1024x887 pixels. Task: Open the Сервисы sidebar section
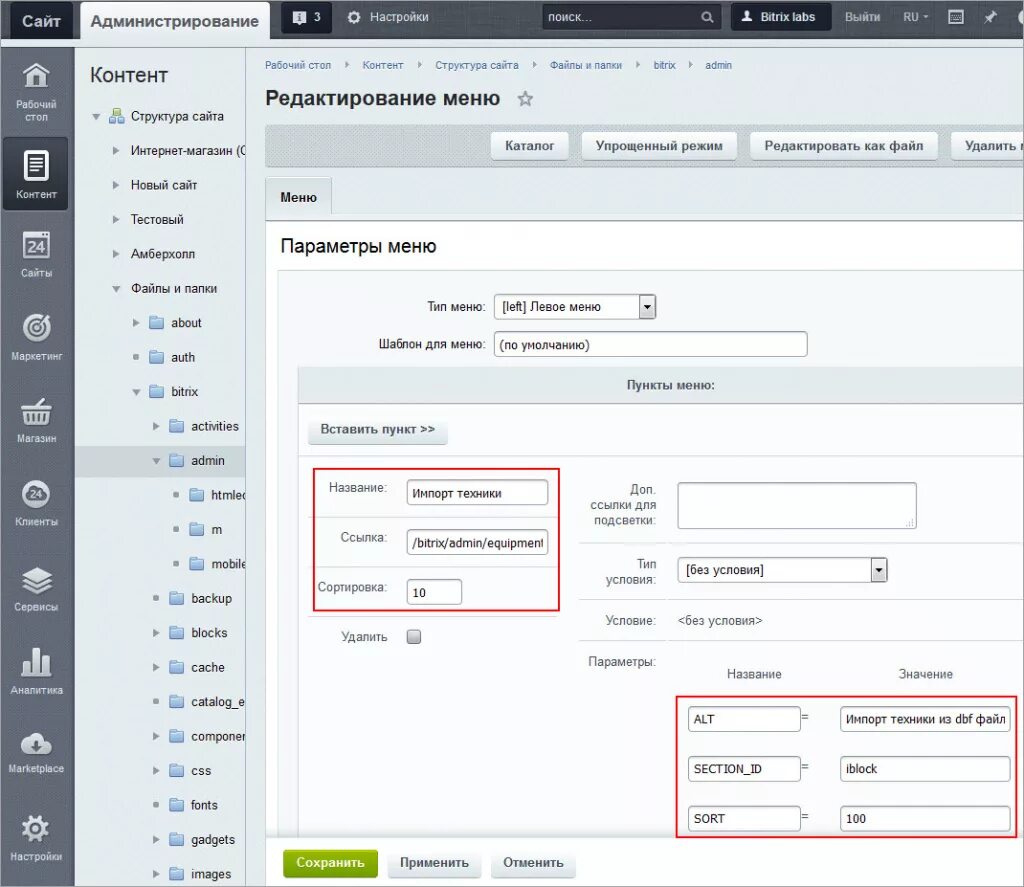[36, 588]
